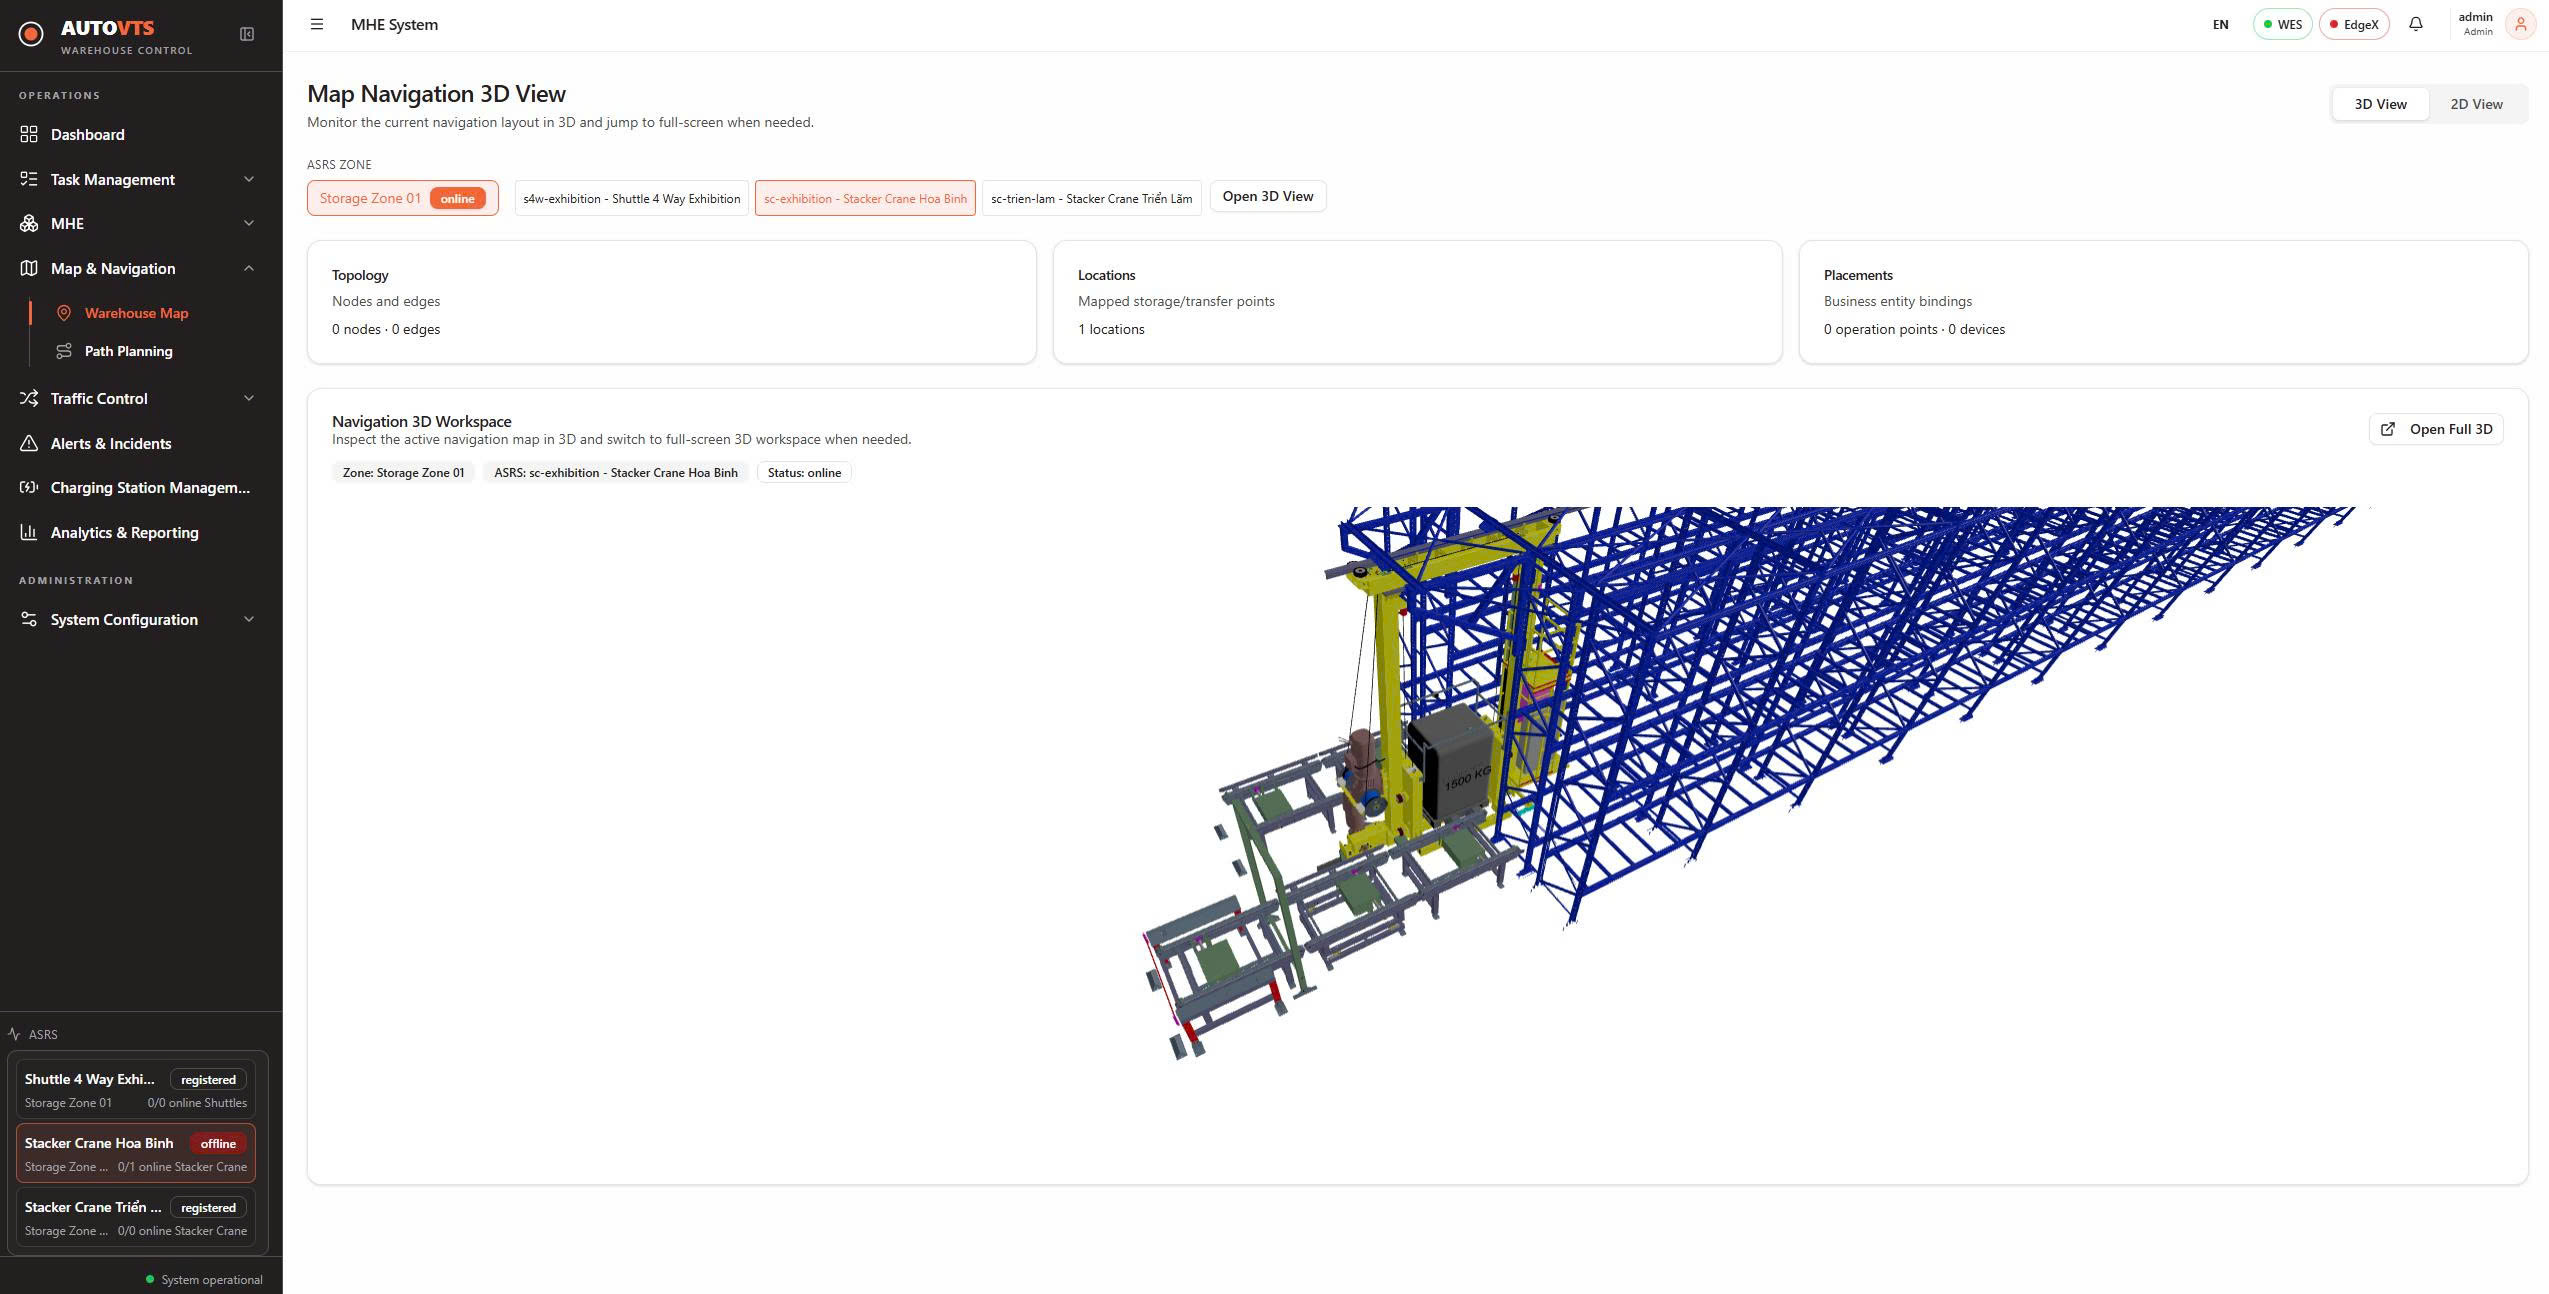
Task: Open the admin user avatar
Action: click(2520, 24)
